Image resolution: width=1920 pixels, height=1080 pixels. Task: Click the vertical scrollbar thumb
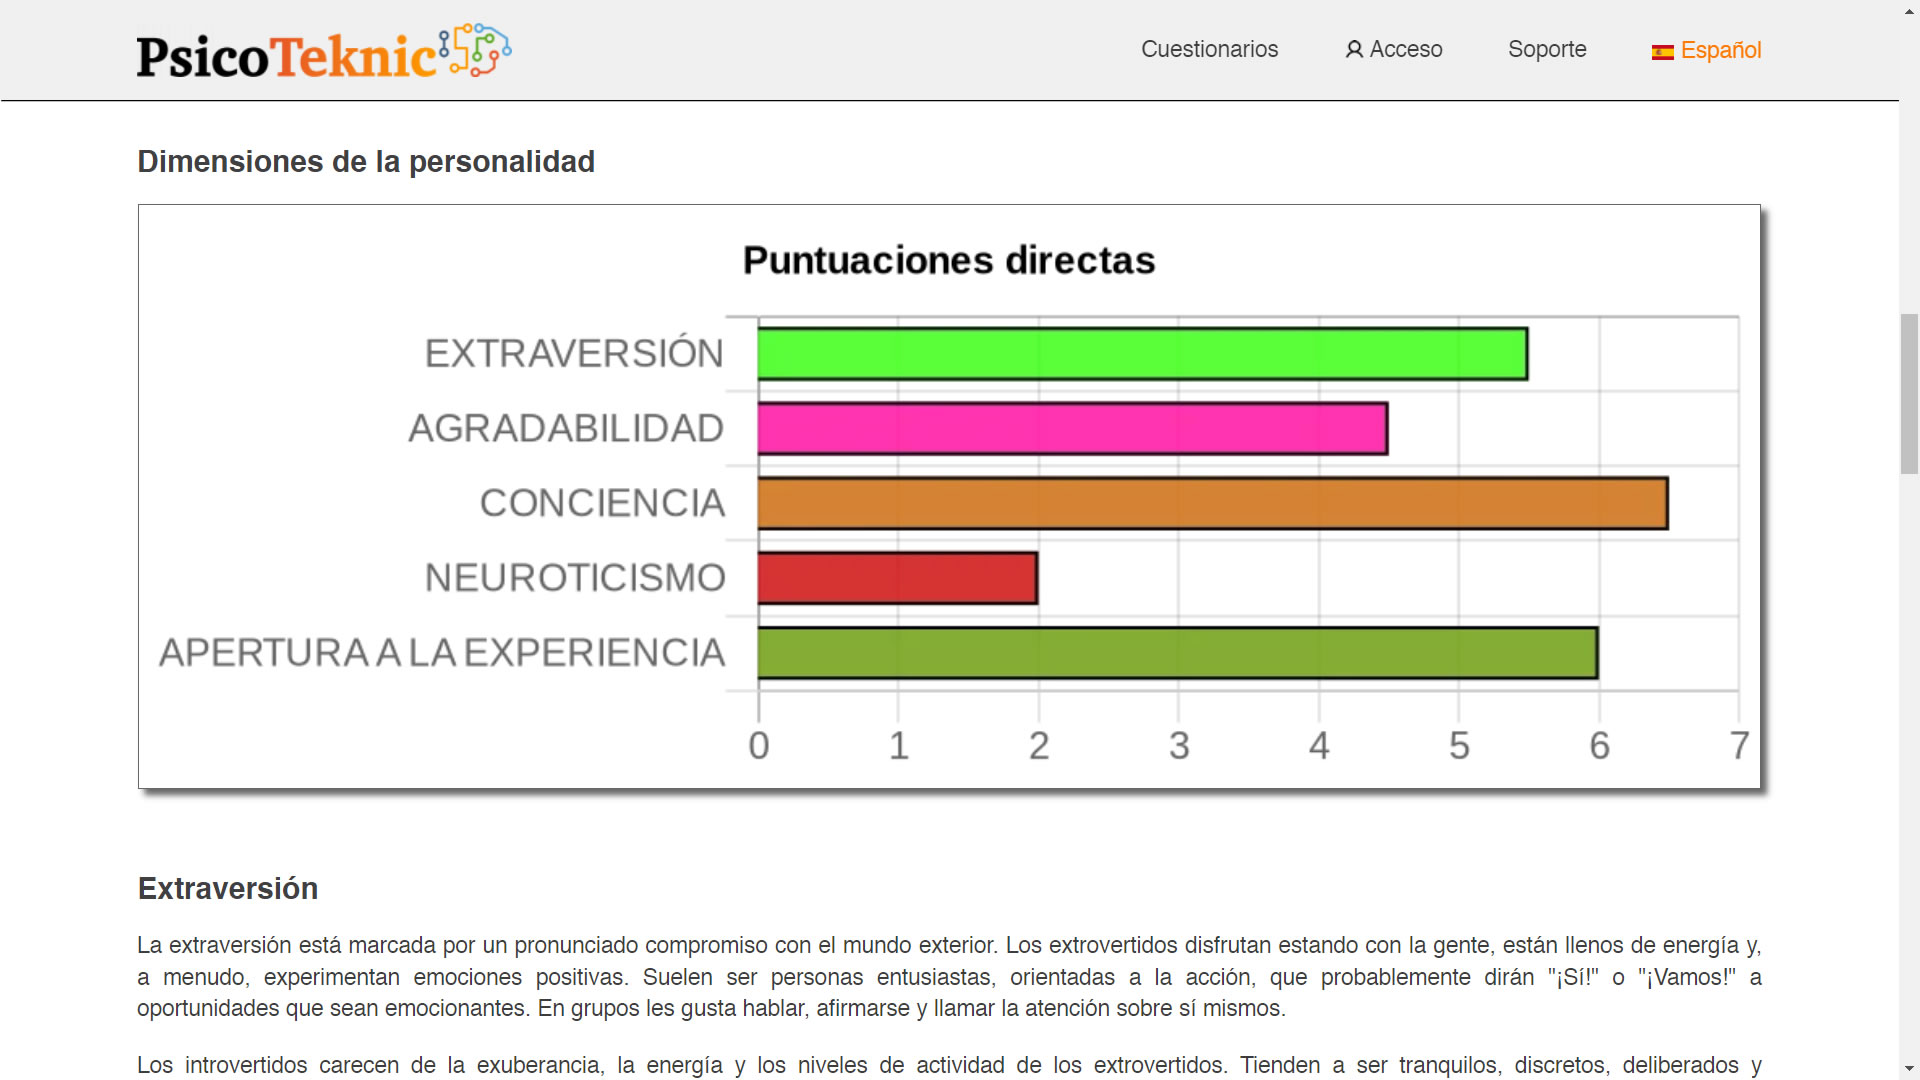[x=1909, y=394]
